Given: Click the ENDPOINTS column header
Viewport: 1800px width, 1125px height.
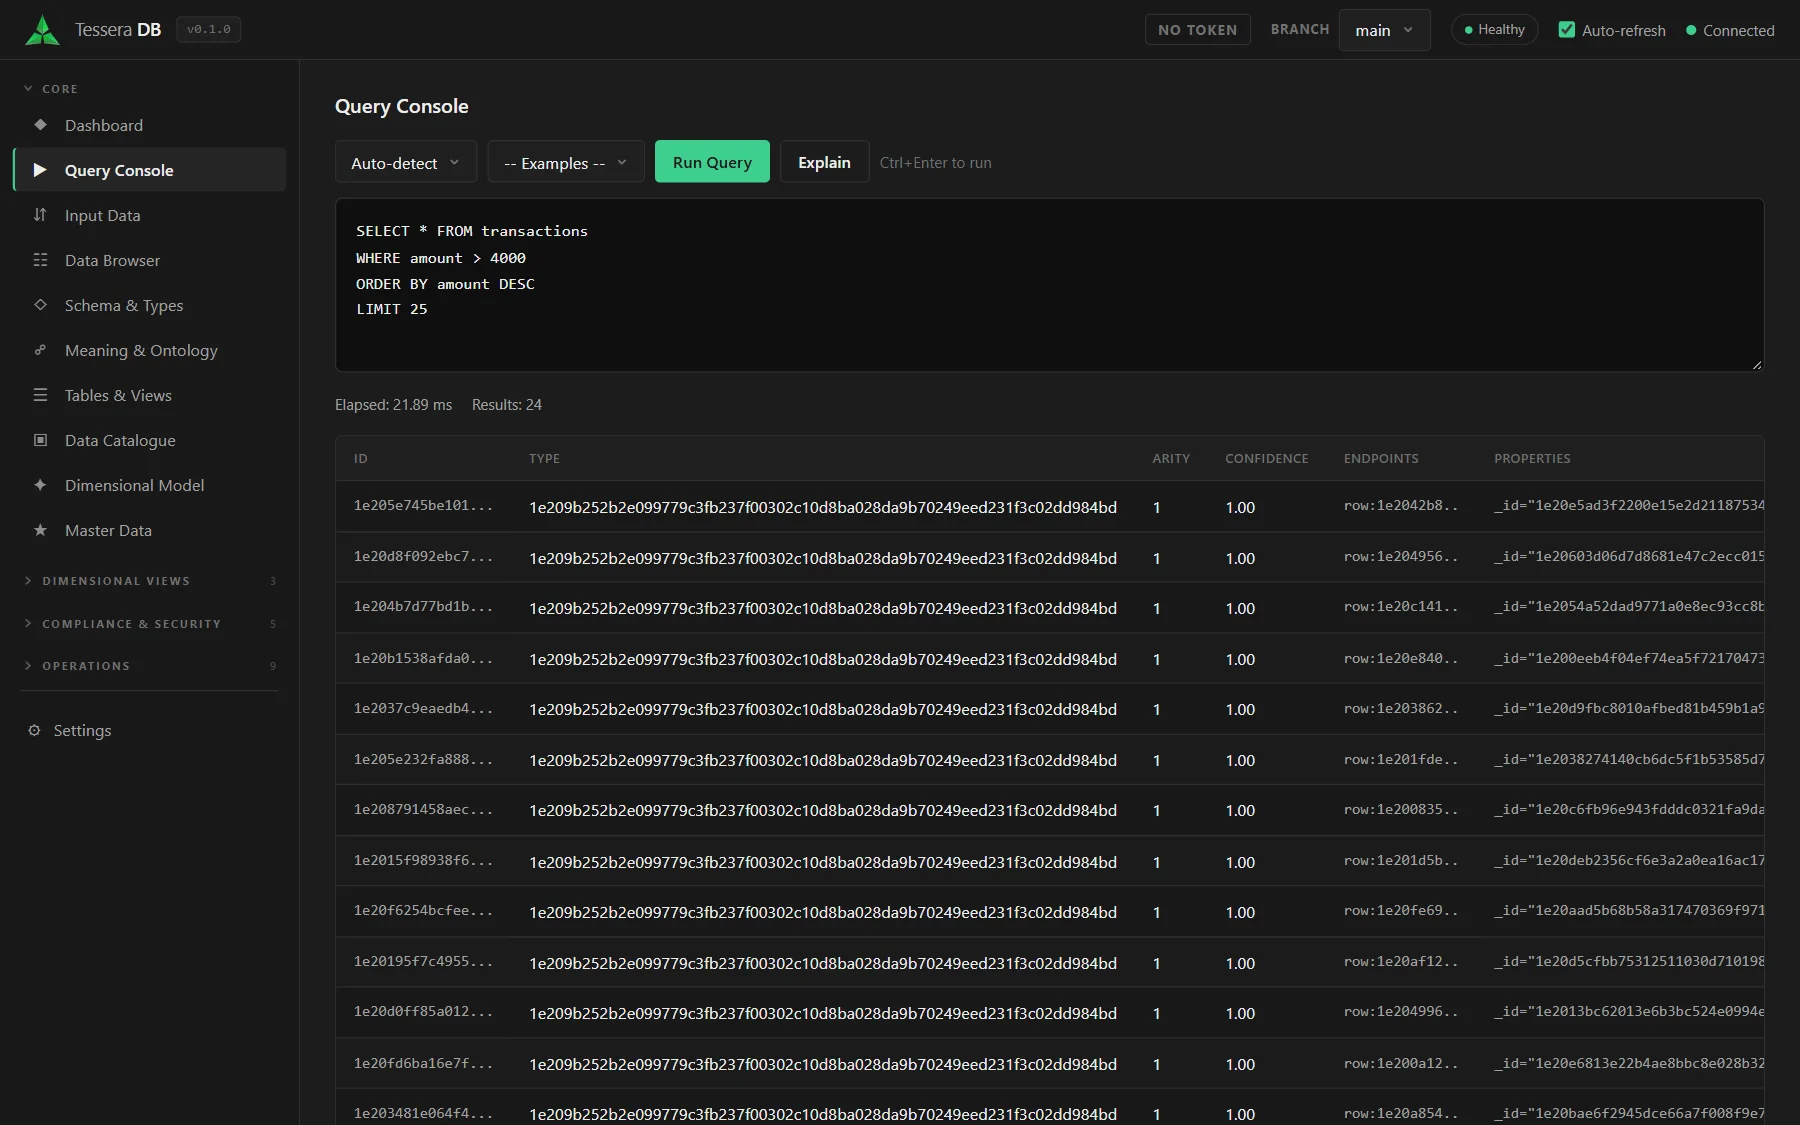Looking at the screenshot, I should [x=1381, y=458].
